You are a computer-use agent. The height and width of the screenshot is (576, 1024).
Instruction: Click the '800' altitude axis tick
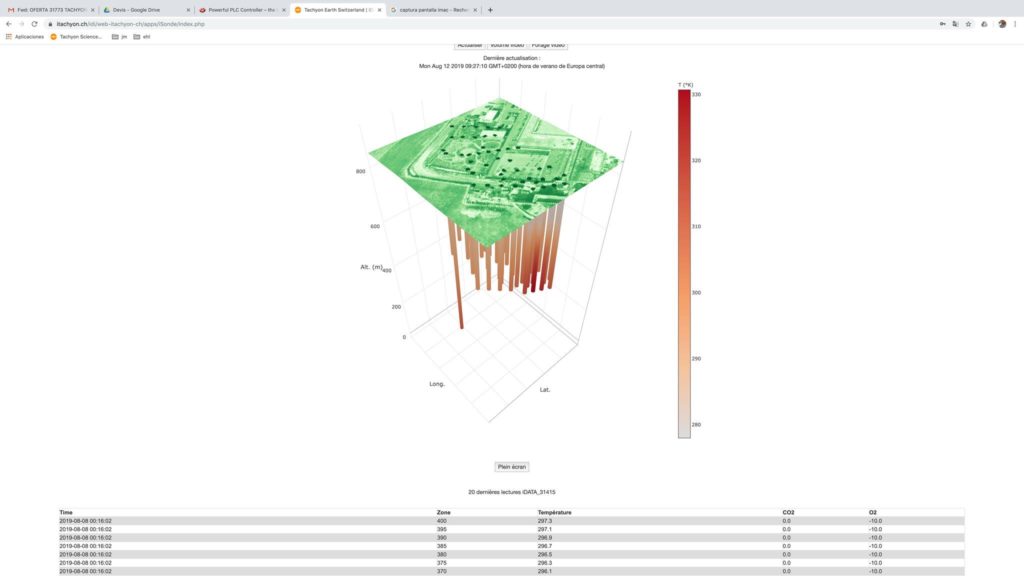(360, 172)
